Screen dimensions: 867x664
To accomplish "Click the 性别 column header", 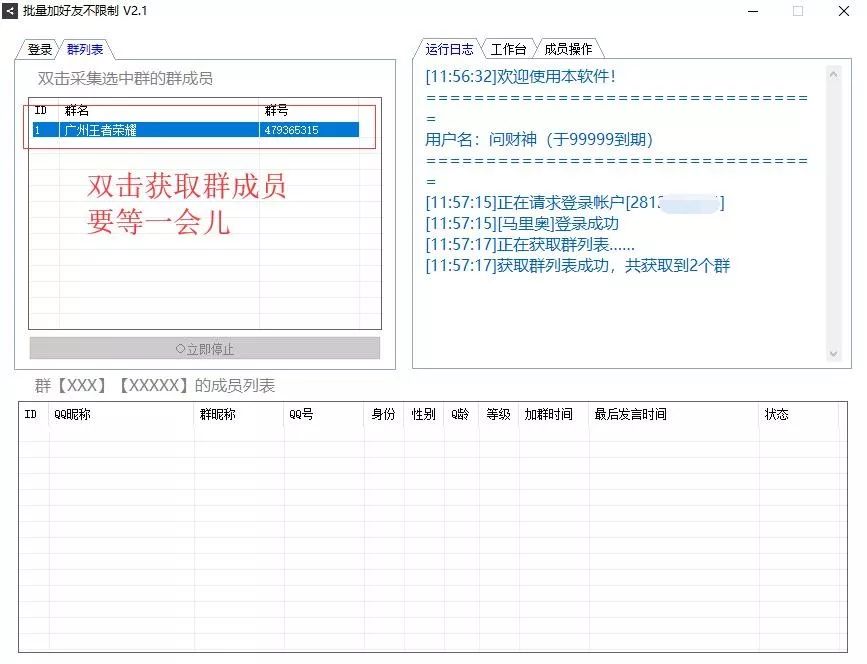I will pyautogui.click(x=423, y=413).
